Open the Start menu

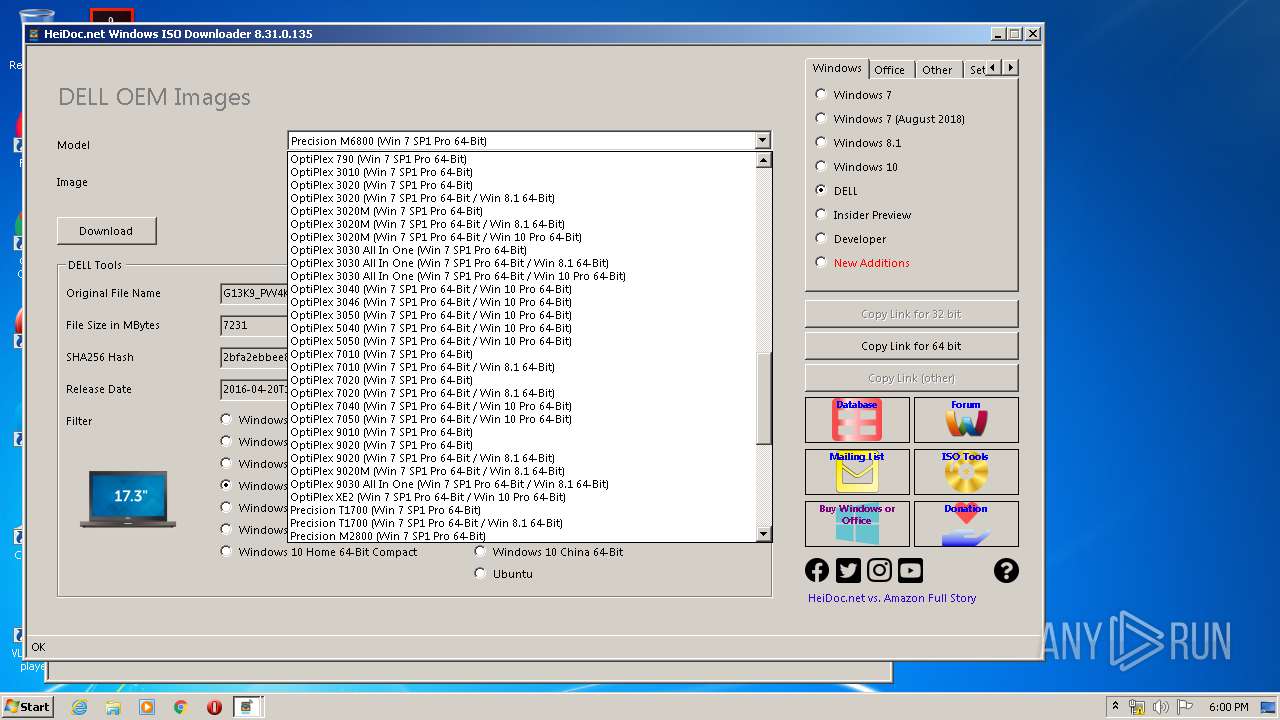(27, 707)
